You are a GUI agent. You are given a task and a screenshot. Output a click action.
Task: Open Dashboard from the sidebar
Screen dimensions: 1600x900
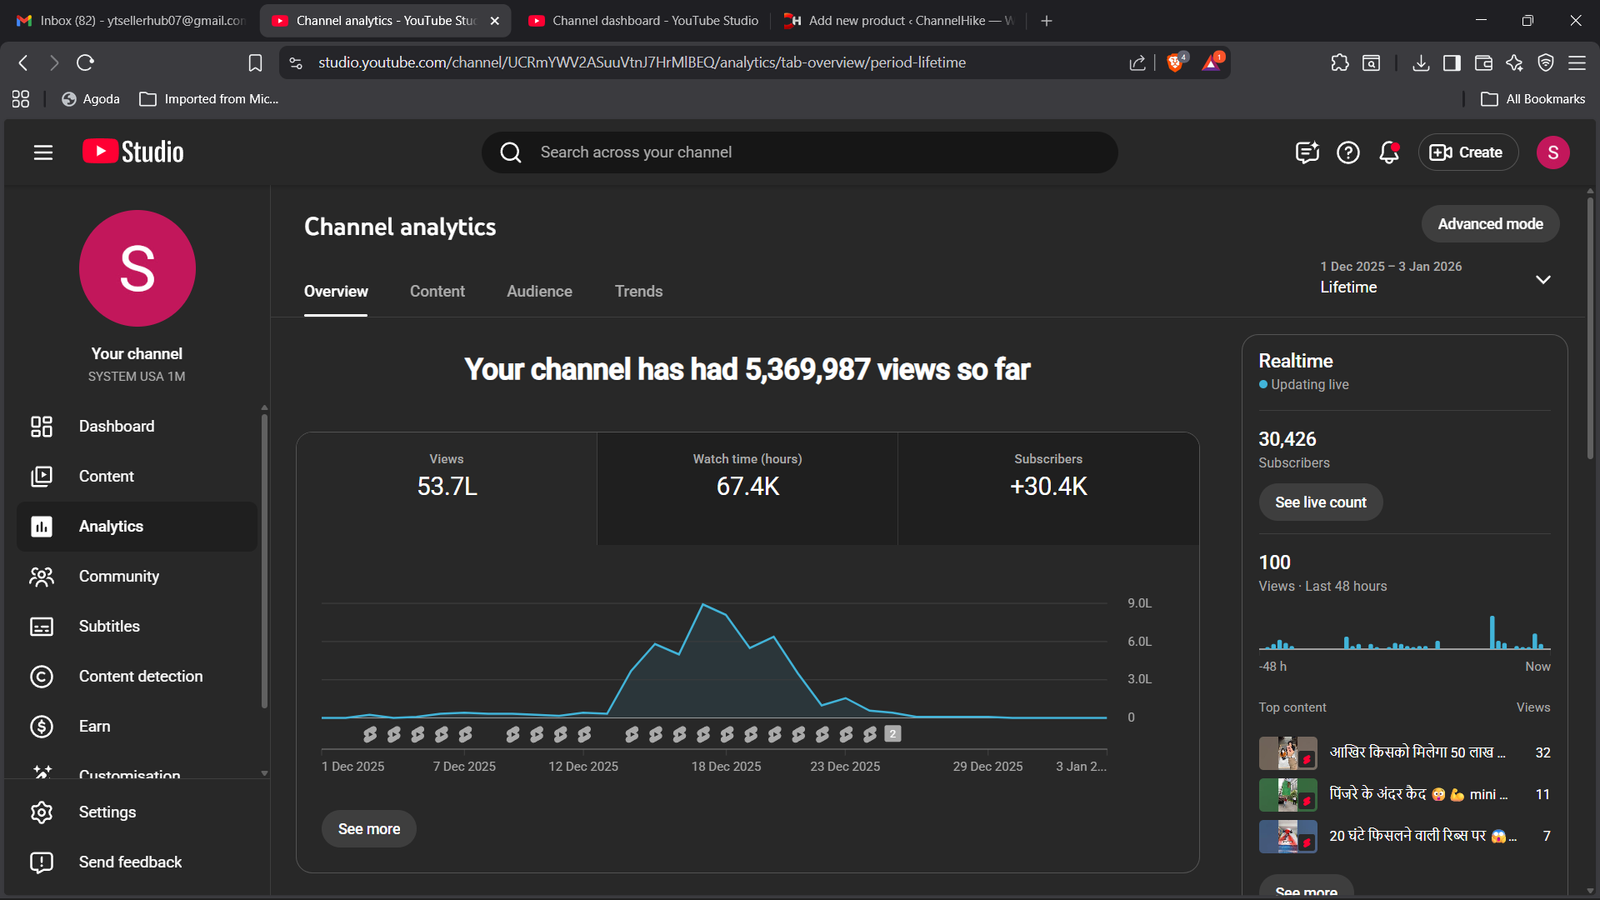pos(116,426)
